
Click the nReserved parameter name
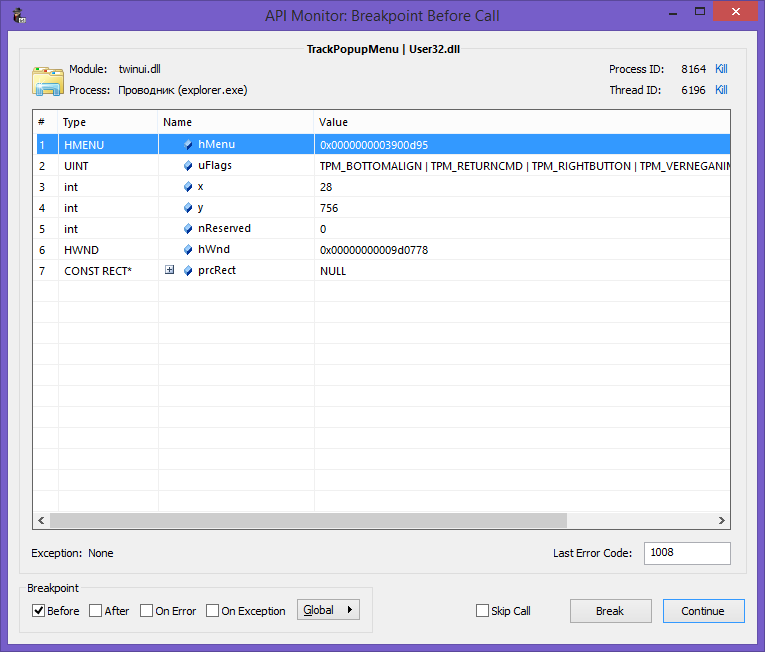224,228
